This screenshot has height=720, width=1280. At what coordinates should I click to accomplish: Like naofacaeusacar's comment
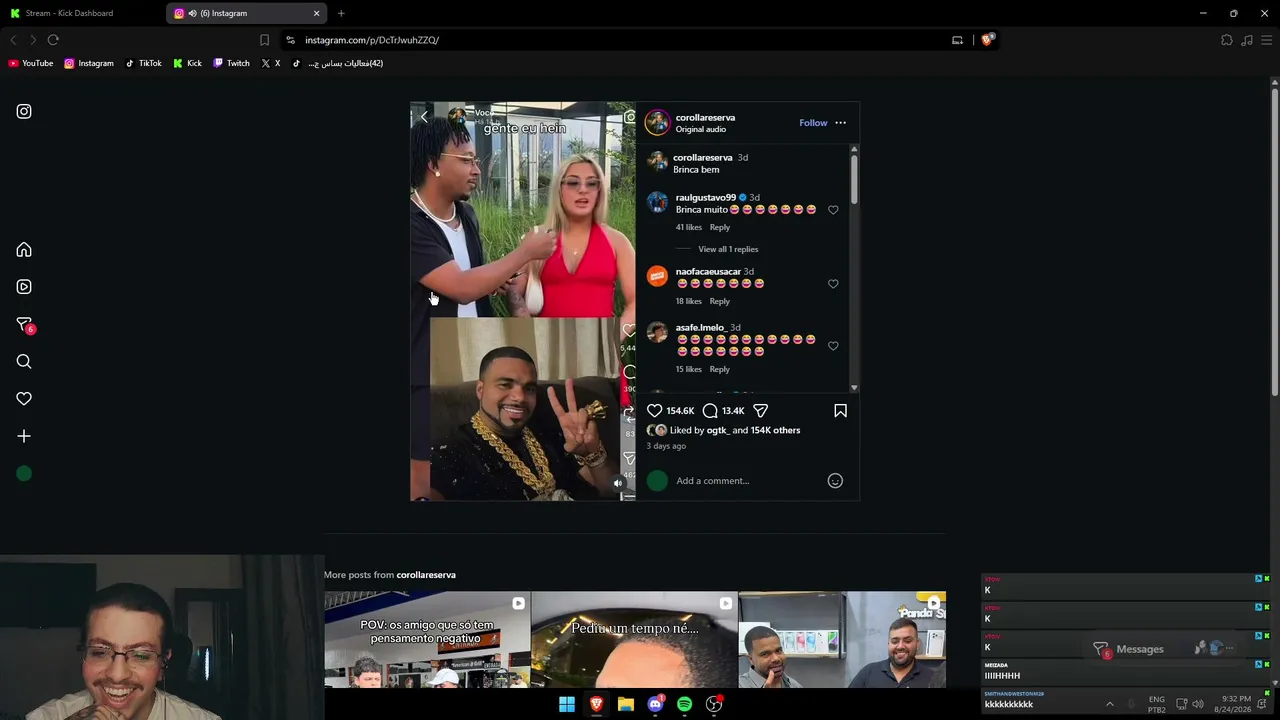point(833,284)
